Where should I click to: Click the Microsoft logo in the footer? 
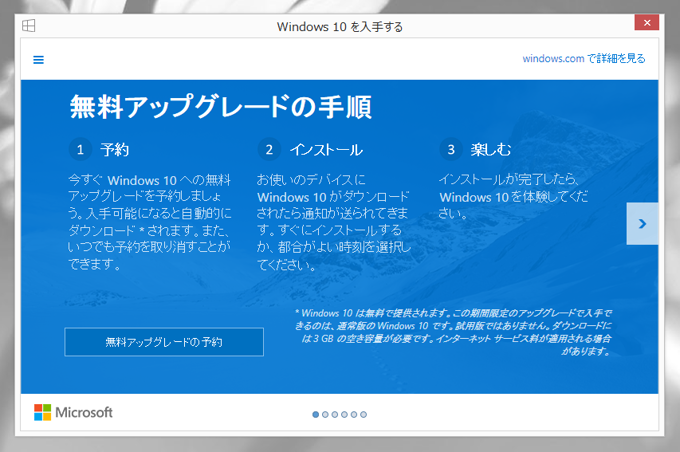pos(73,412)
